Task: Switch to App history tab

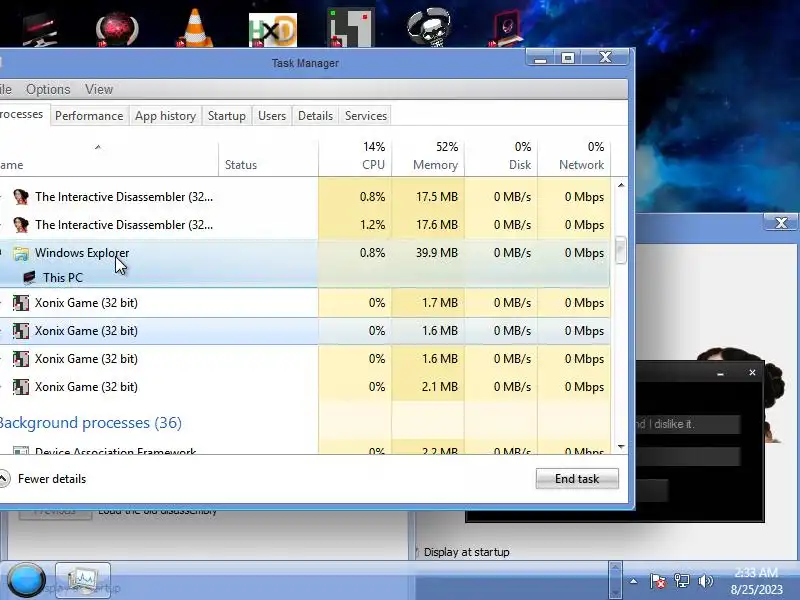Action: 165,116
